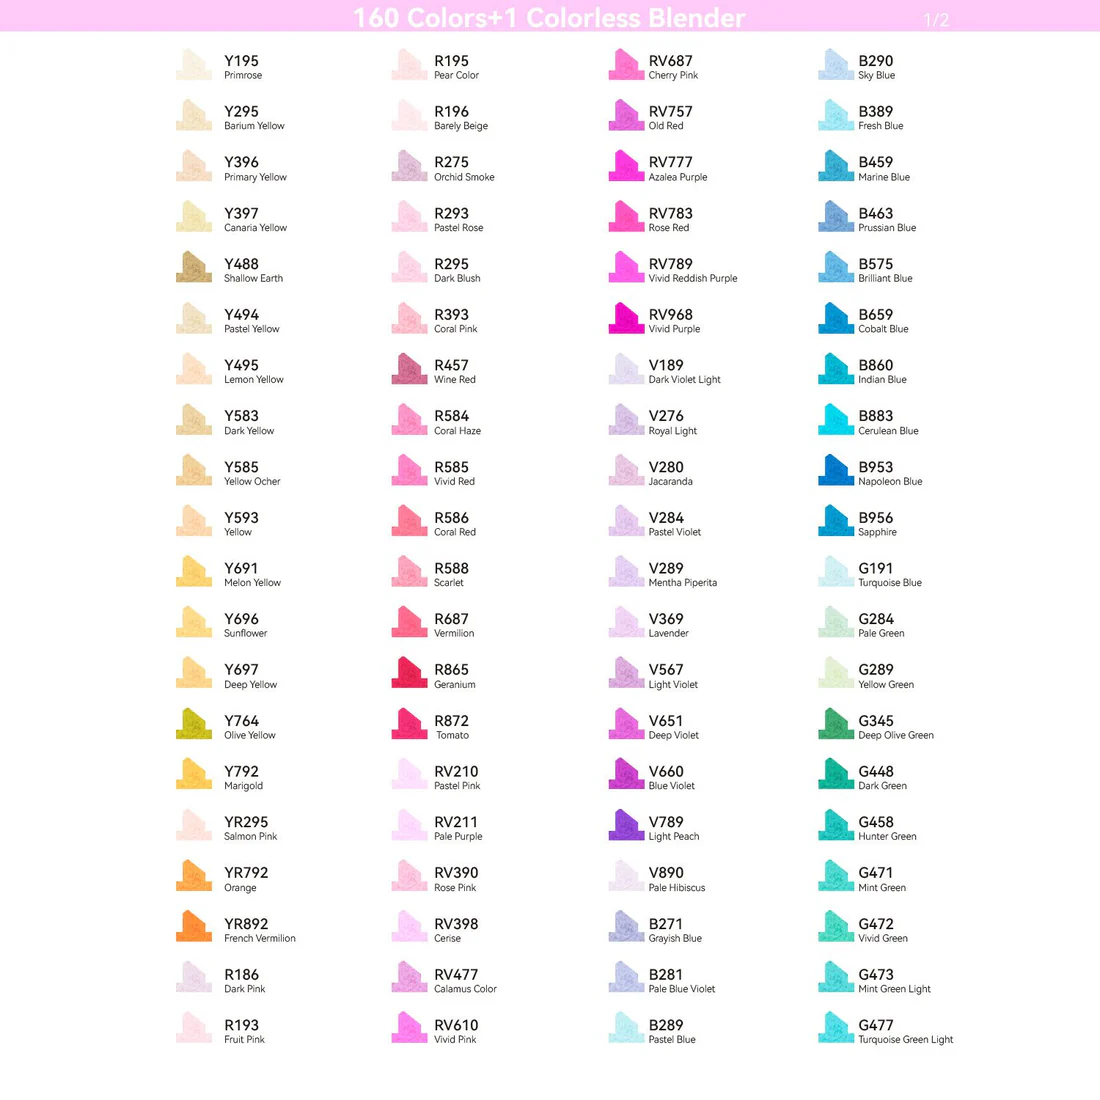Click the B883 Cerulean Blue swatch
This screenshot has width=1100, height=1100.
pos(836,420)
